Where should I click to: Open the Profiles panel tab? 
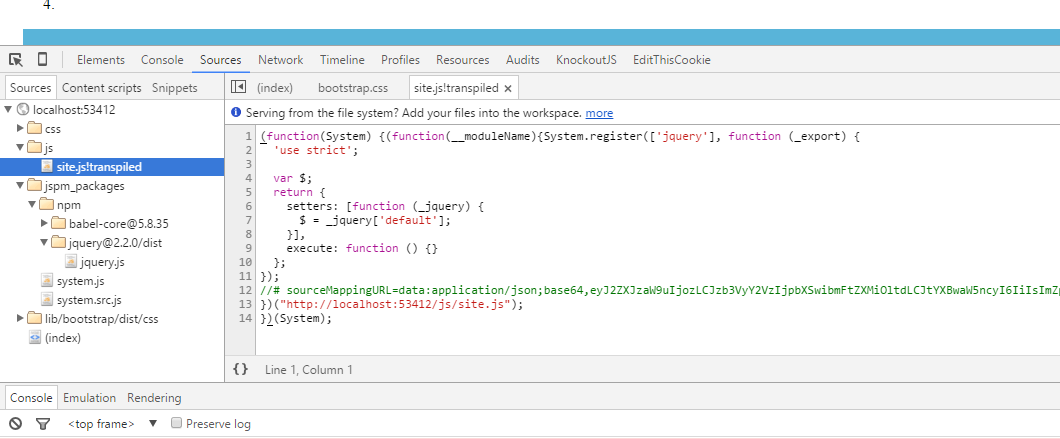coord(400,60)
